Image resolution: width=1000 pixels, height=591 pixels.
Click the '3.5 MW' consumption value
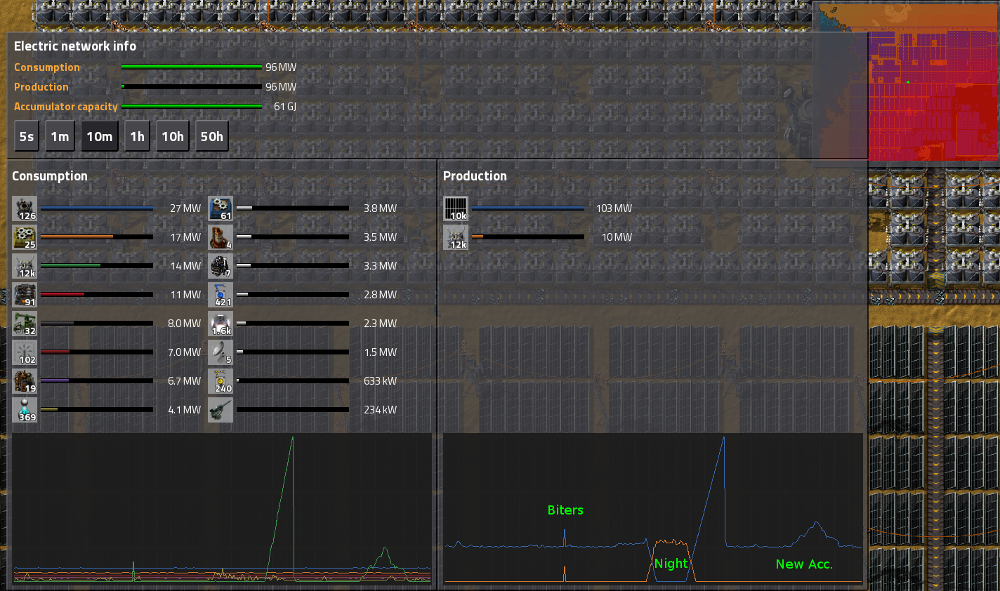pyautogui.click(x=380, y=237)
